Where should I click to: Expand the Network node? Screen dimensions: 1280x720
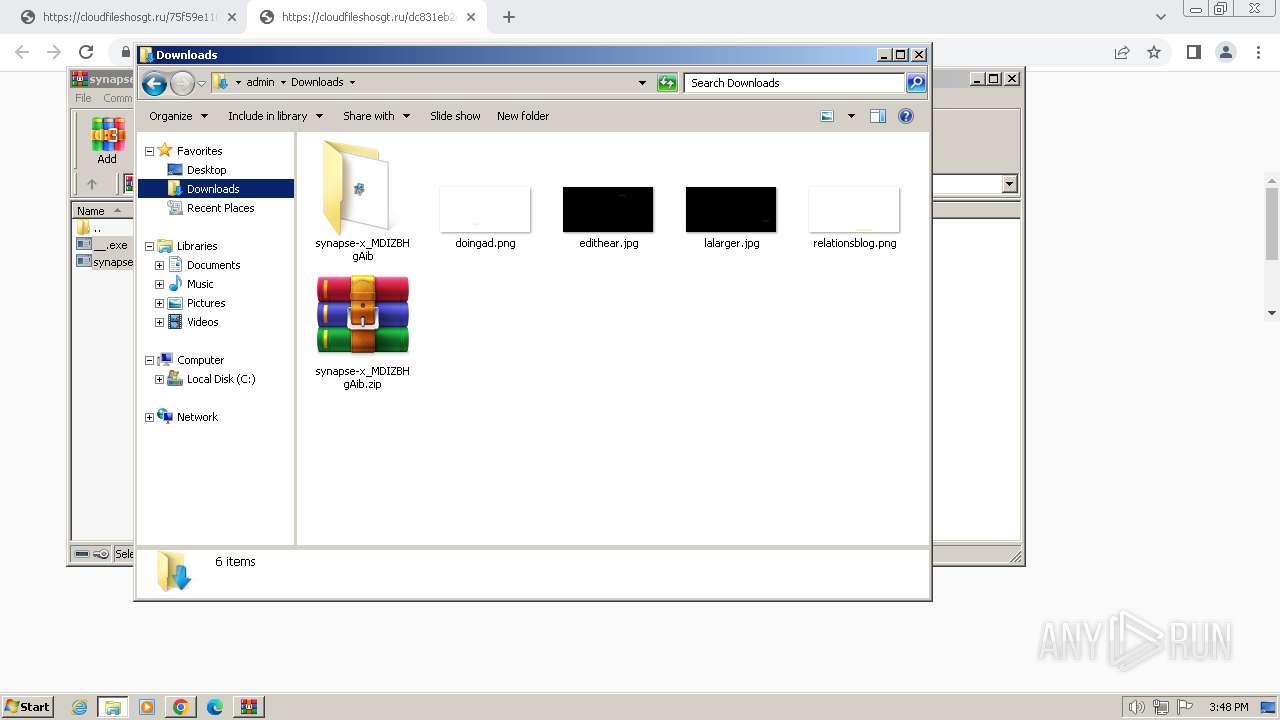[150, 417]
